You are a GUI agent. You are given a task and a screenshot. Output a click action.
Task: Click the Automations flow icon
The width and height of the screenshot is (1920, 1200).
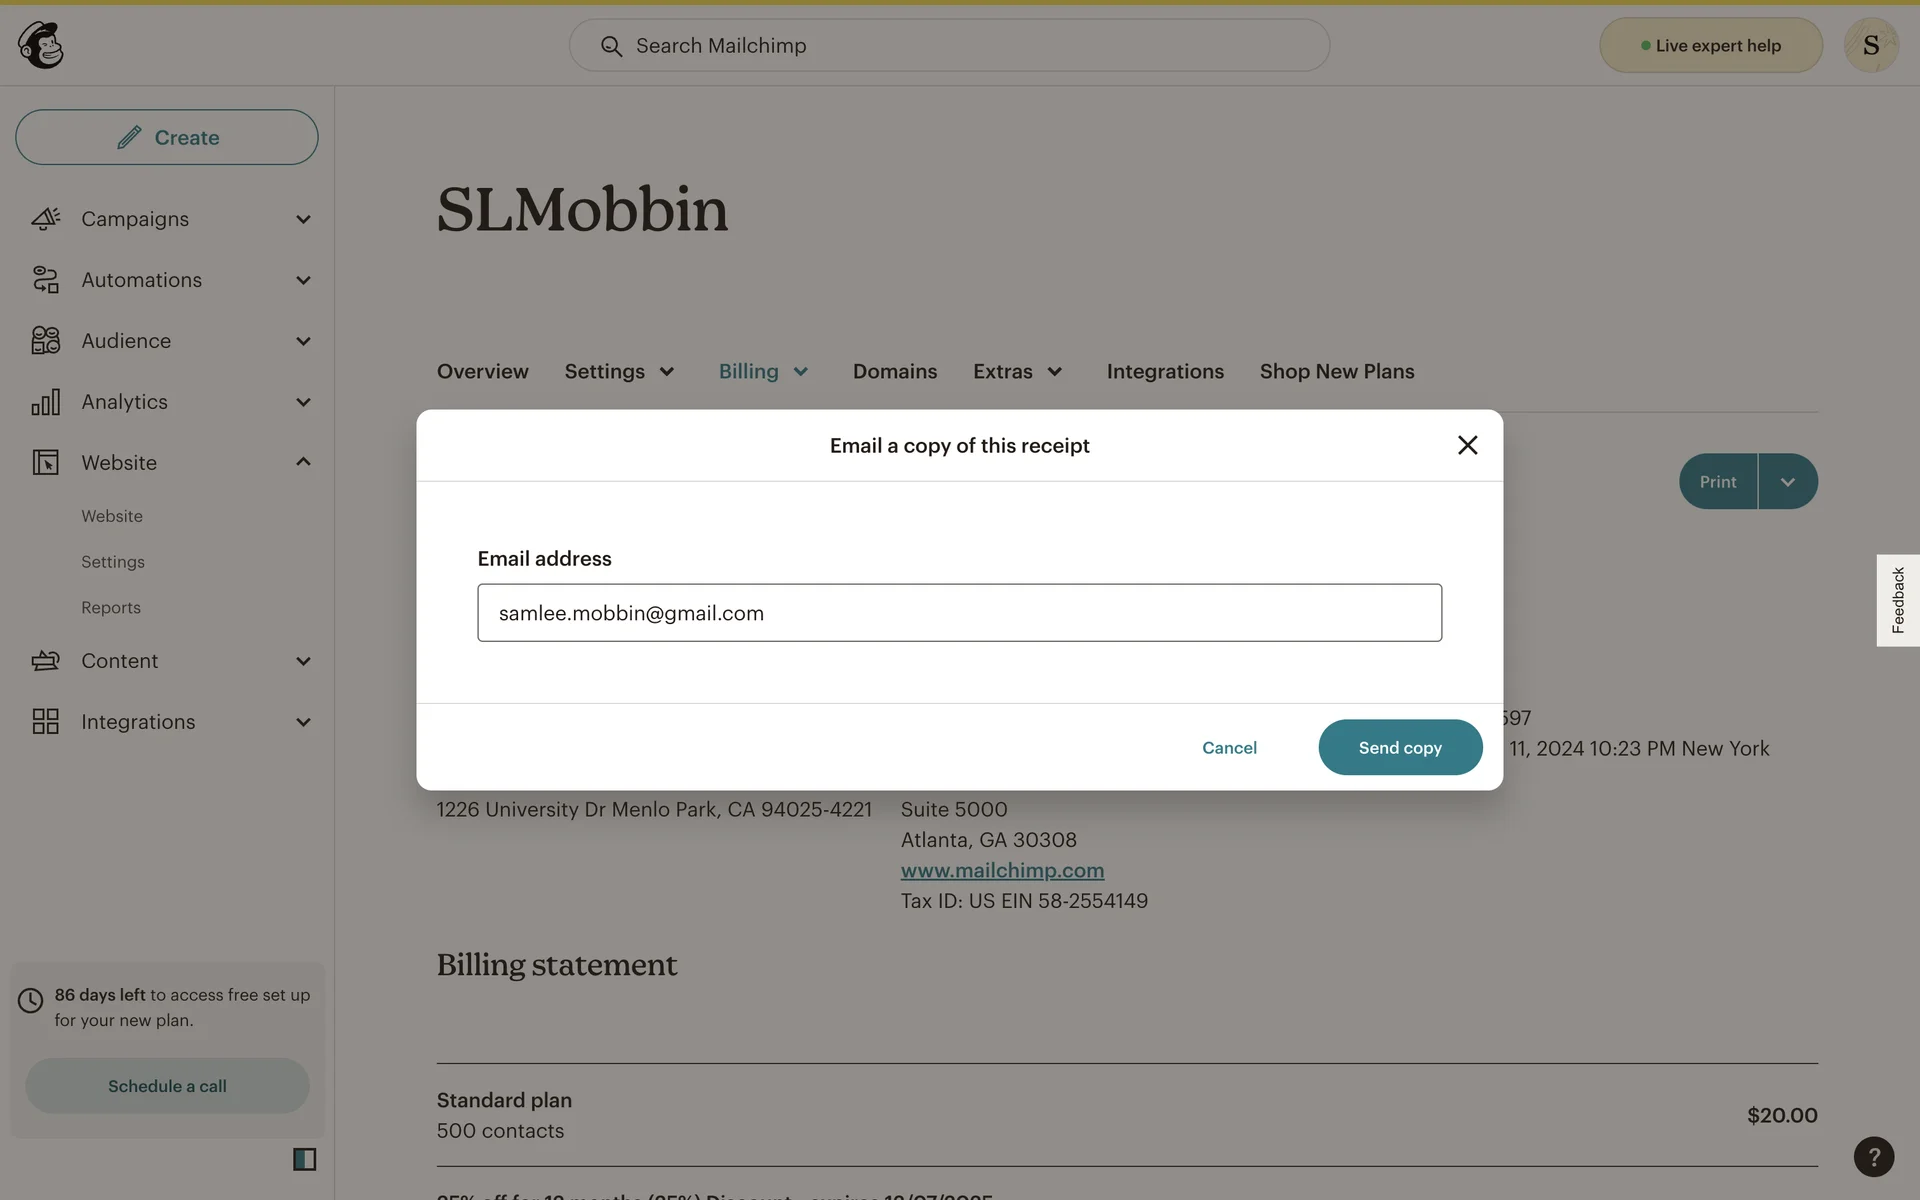pos(46,280)
